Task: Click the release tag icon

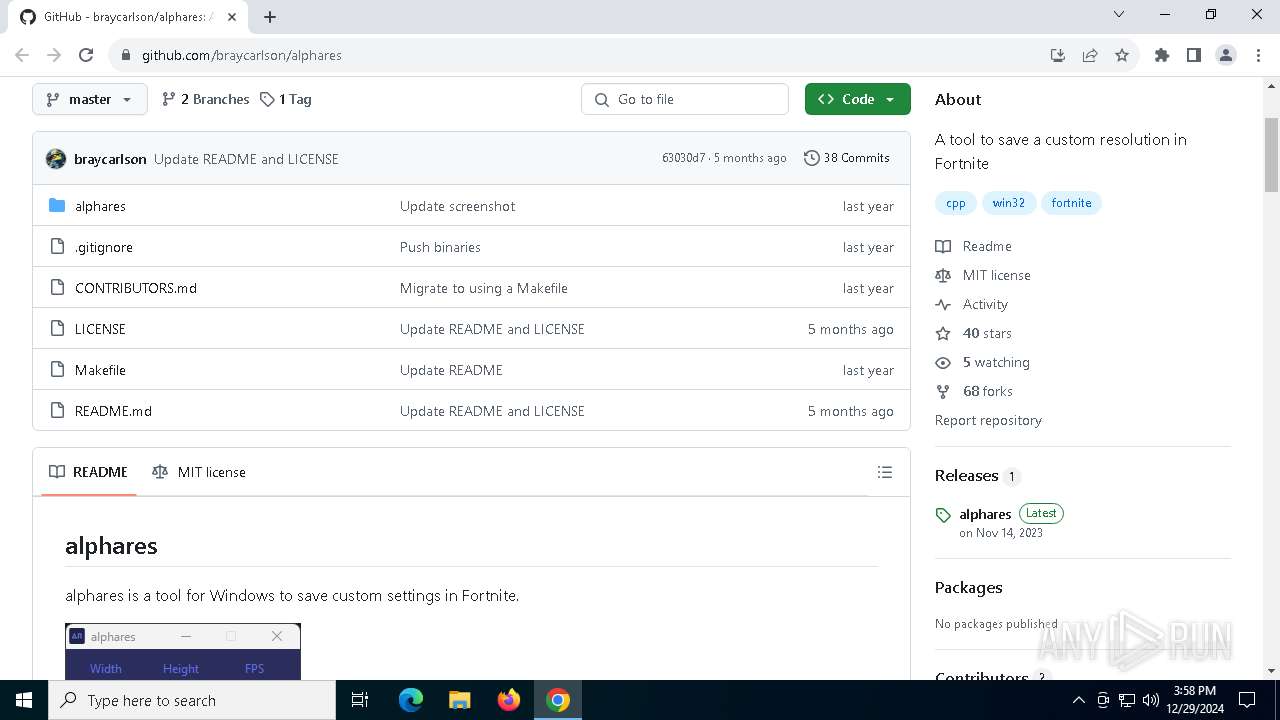Action: [x=943, y=515]
